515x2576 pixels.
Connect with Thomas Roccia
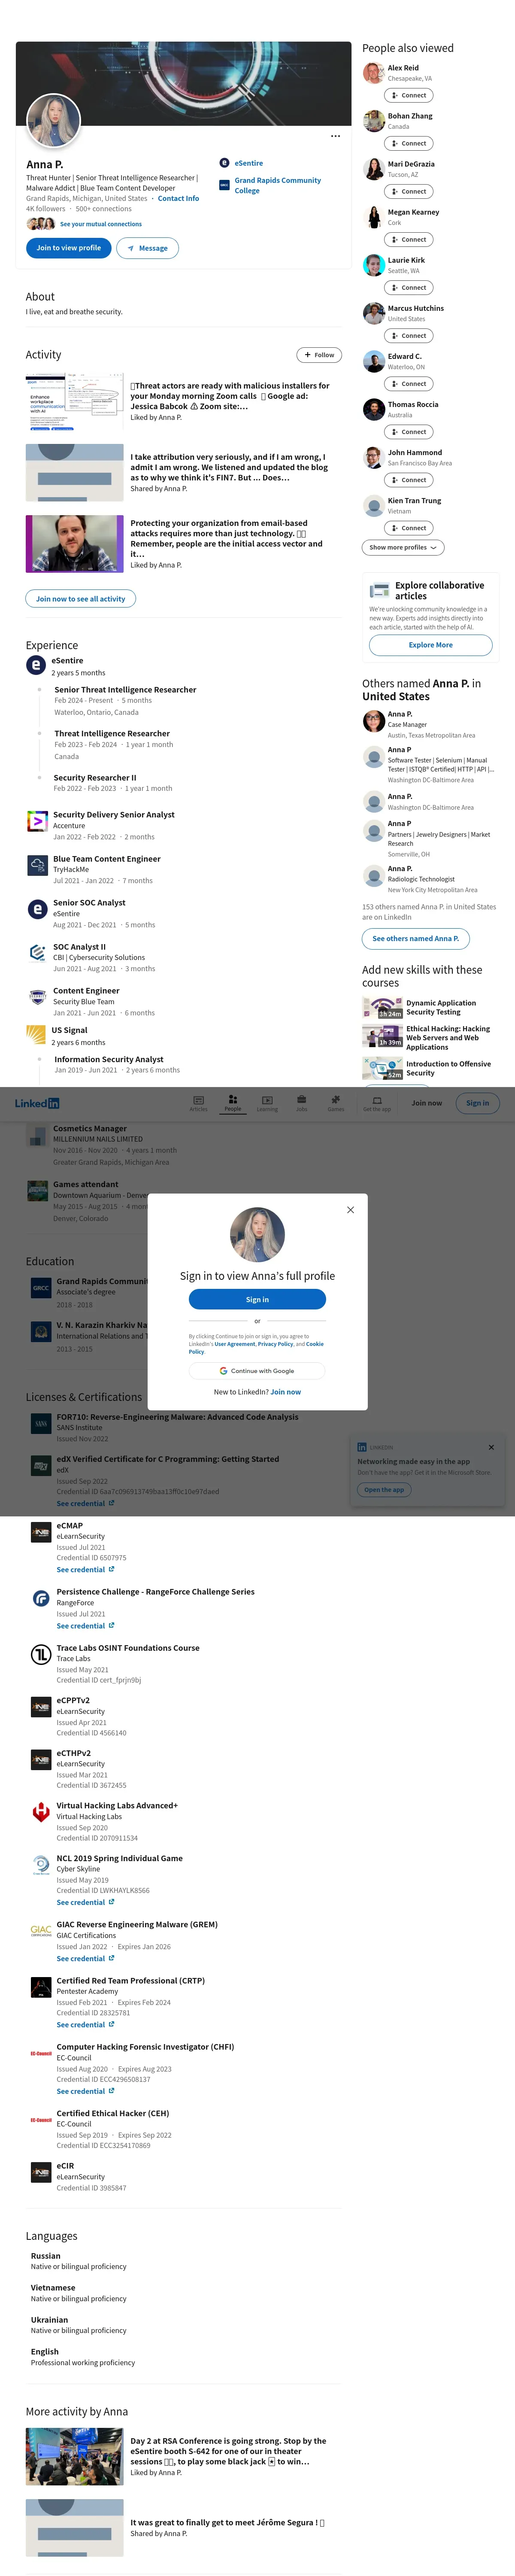point(408,432)
